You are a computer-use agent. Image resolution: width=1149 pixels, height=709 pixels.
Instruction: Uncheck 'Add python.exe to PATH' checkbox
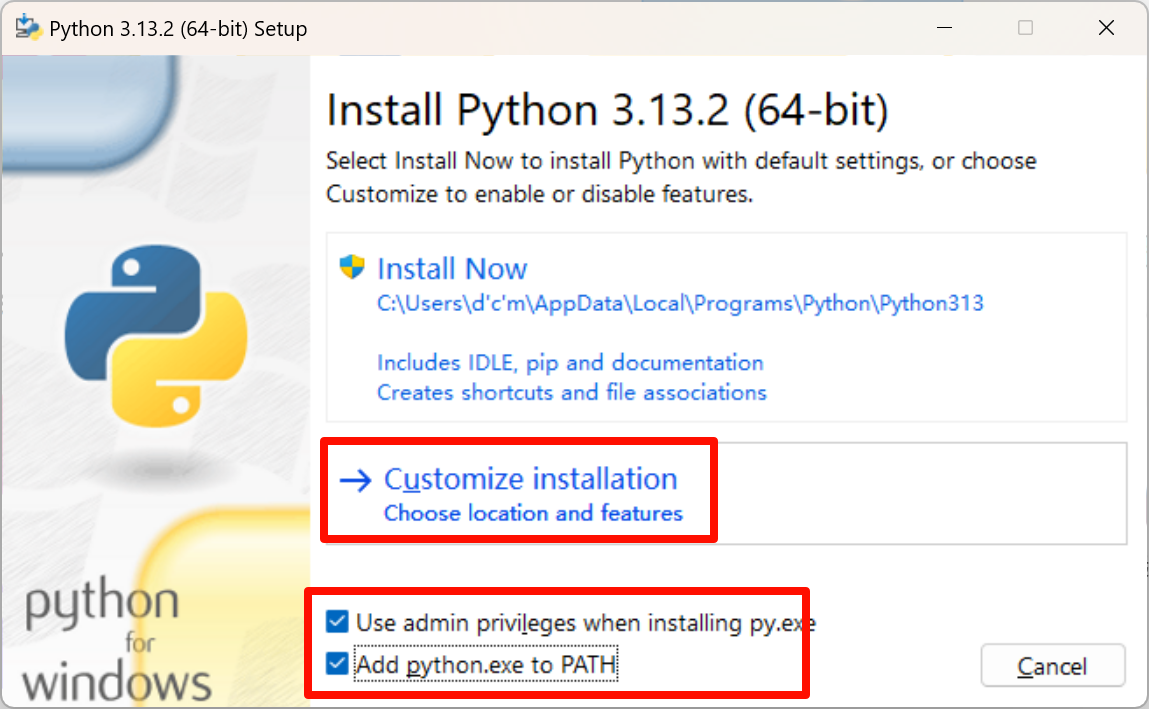click(x=337, y=663)
